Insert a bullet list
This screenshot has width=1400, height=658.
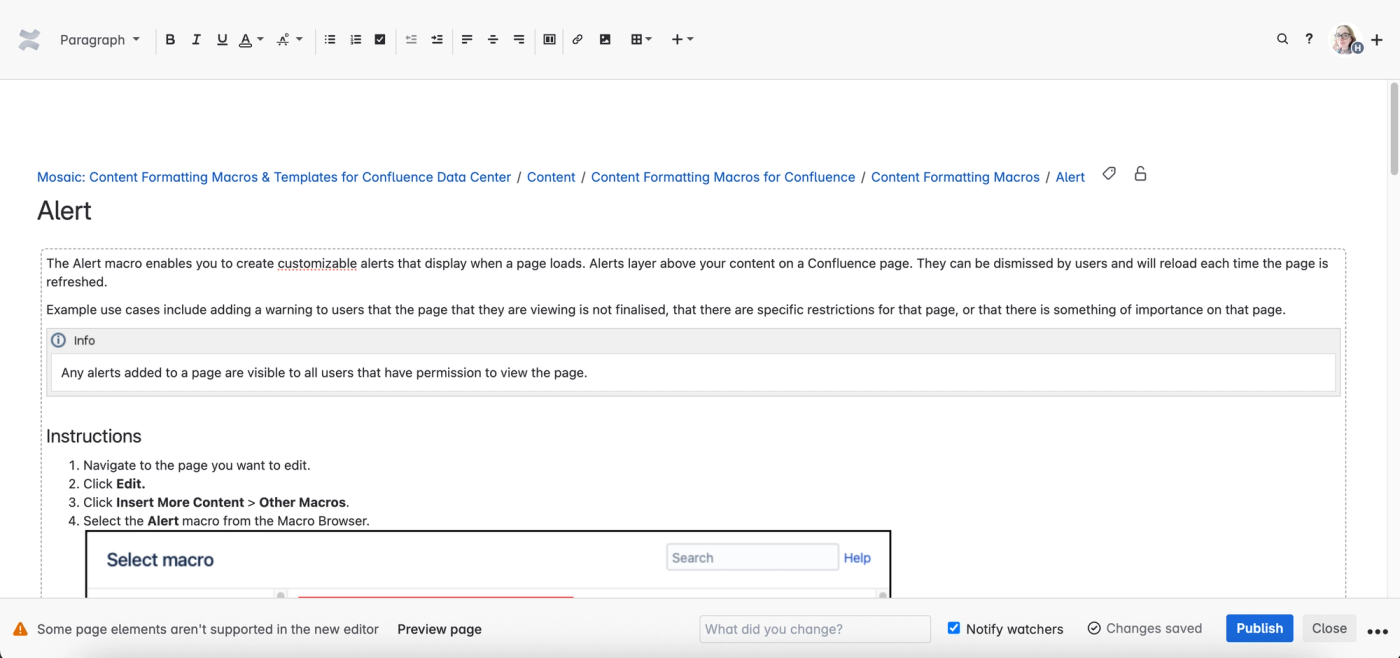click(330, 40)
